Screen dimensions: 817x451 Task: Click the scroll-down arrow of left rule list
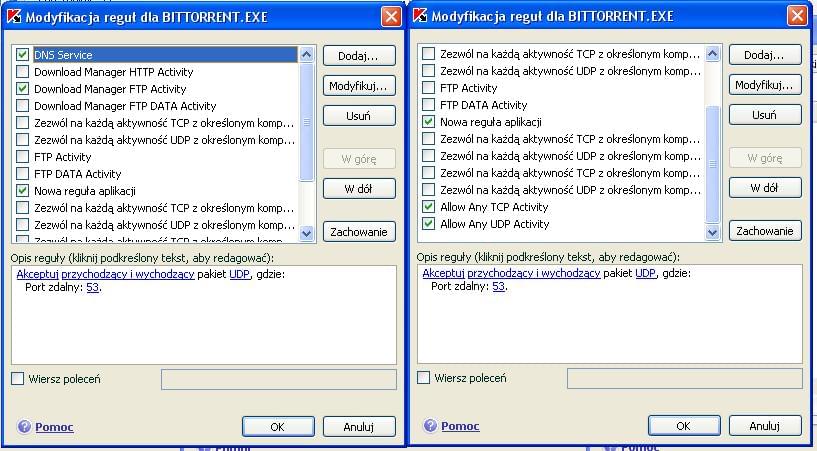(x=307, y=233)
